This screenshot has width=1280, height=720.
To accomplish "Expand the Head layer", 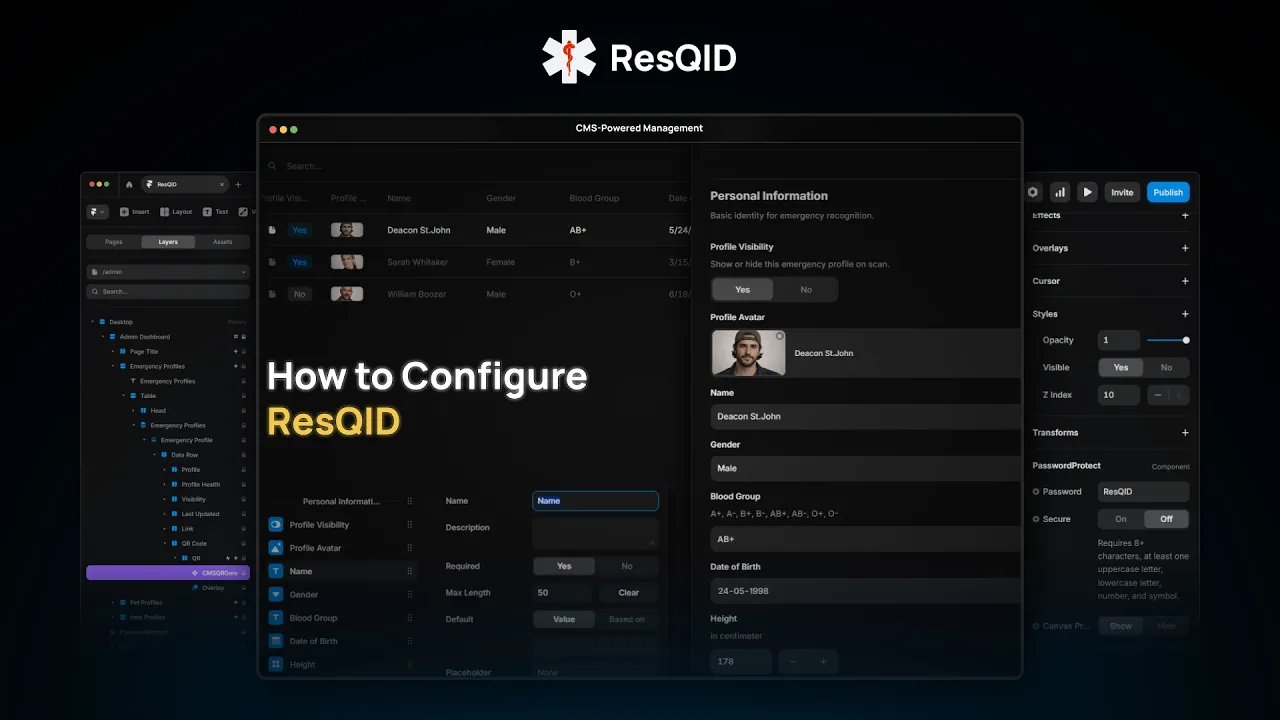I will [x=133, y=411].
